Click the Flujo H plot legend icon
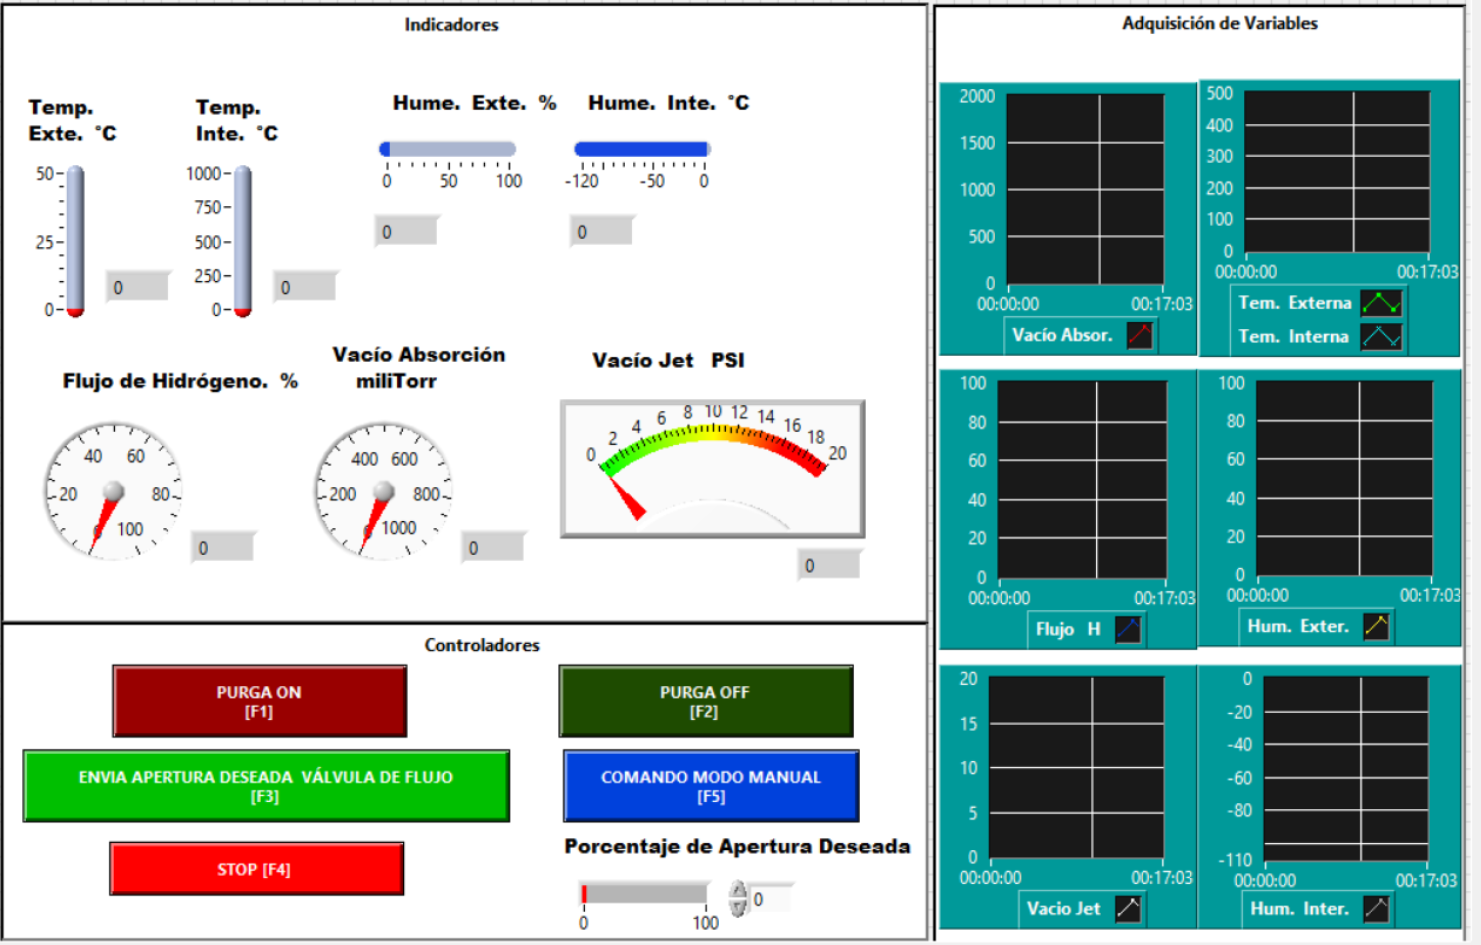Screen dimensions: 1481x945 click(1128, 629)
